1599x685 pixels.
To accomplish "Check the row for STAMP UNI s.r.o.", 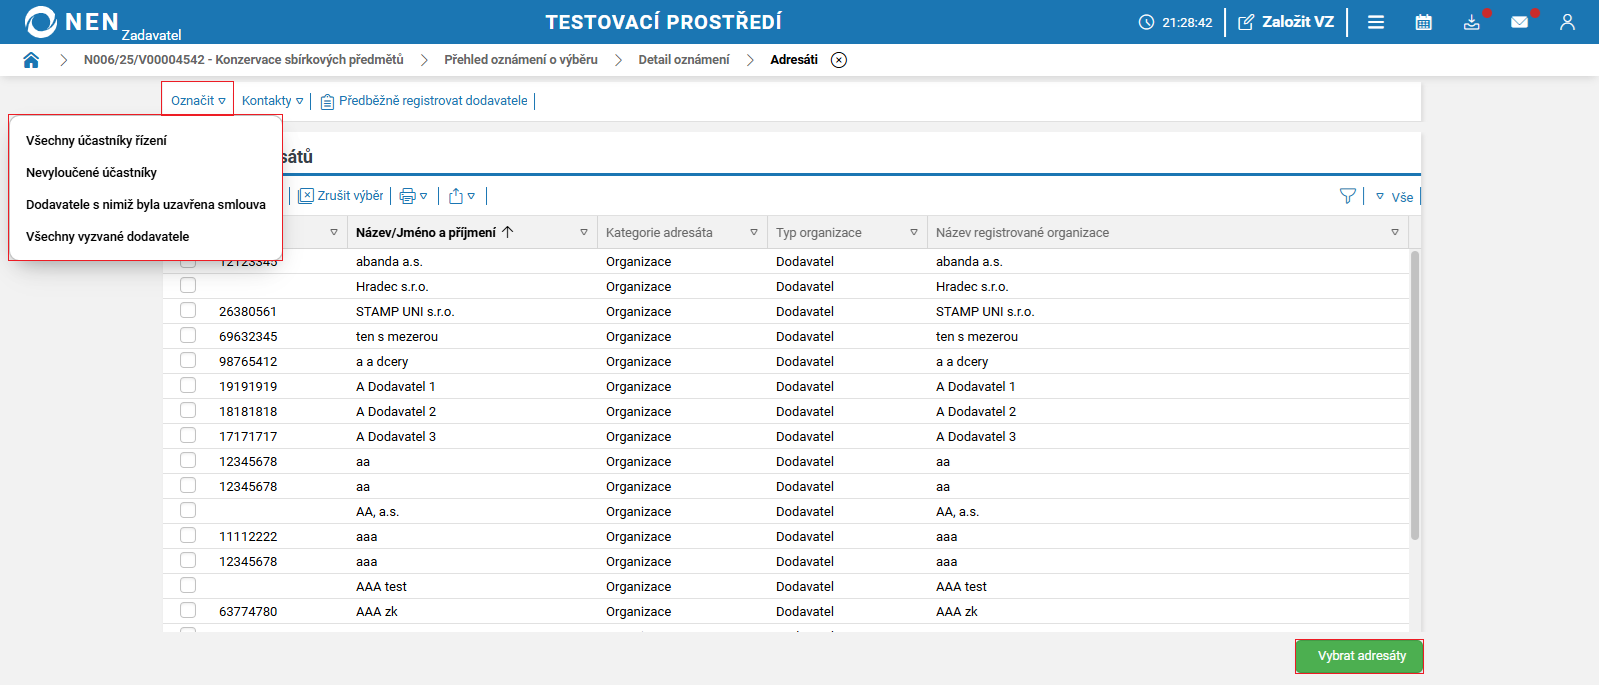I will (188, 310).
